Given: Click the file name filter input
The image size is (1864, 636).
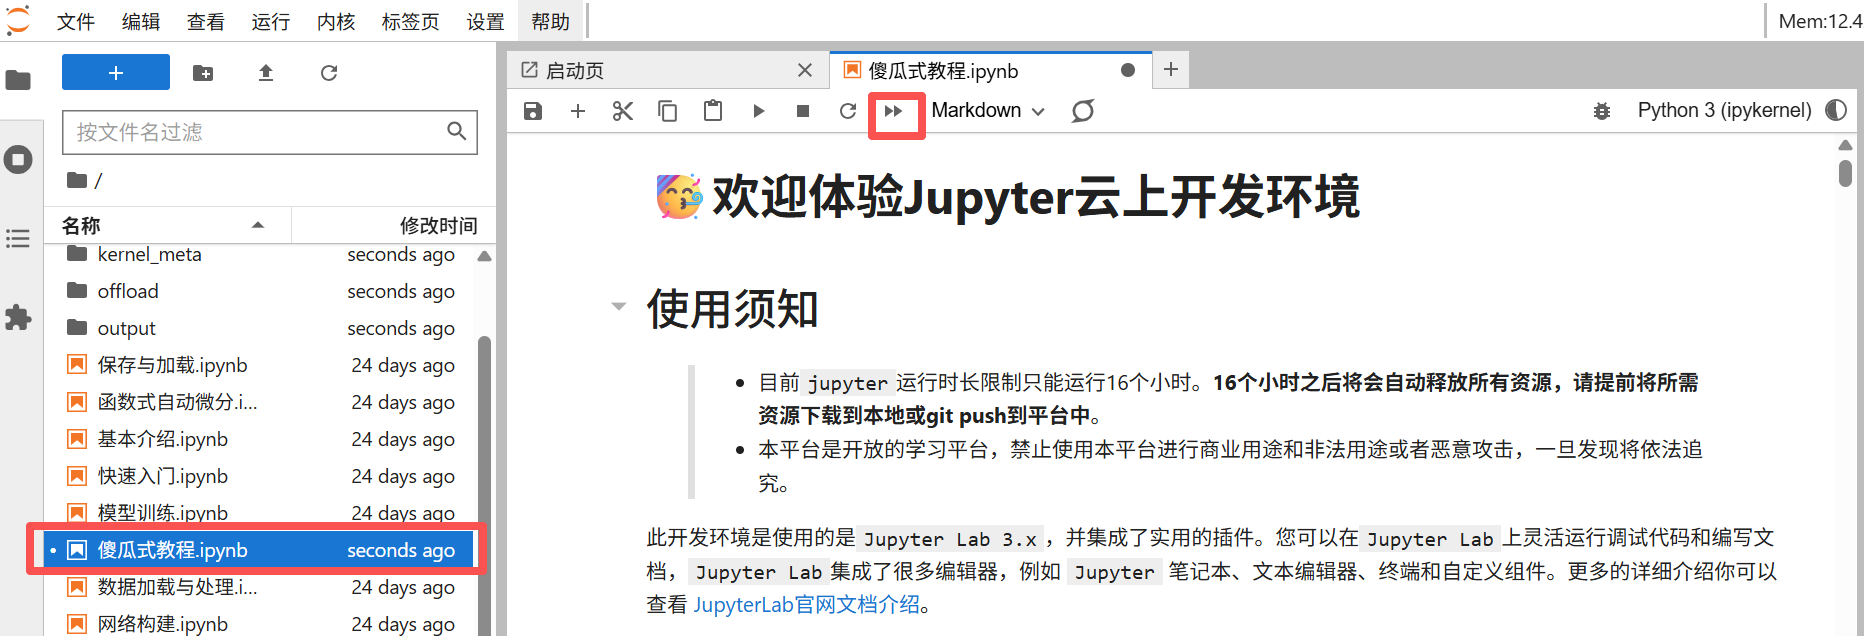Looking at the screenshot, I should pyautogui.click(x=270, y=132).
